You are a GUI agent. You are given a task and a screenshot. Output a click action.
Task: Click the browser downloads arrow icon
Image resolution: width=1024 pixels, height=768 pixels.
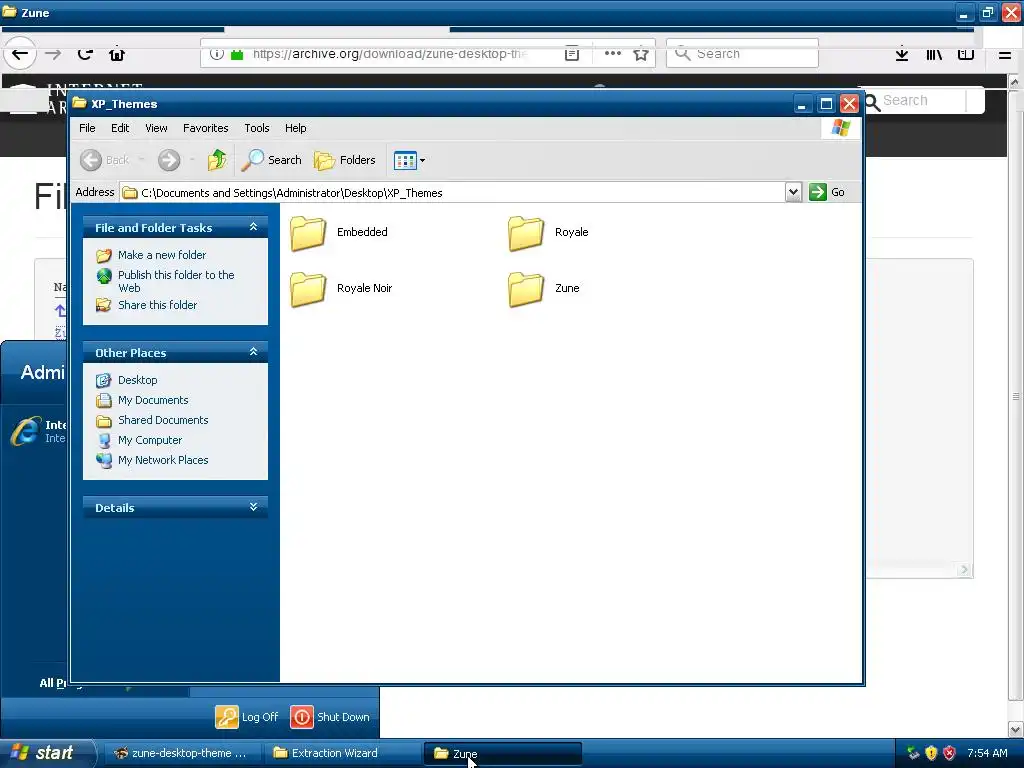(x=902, y=54)
